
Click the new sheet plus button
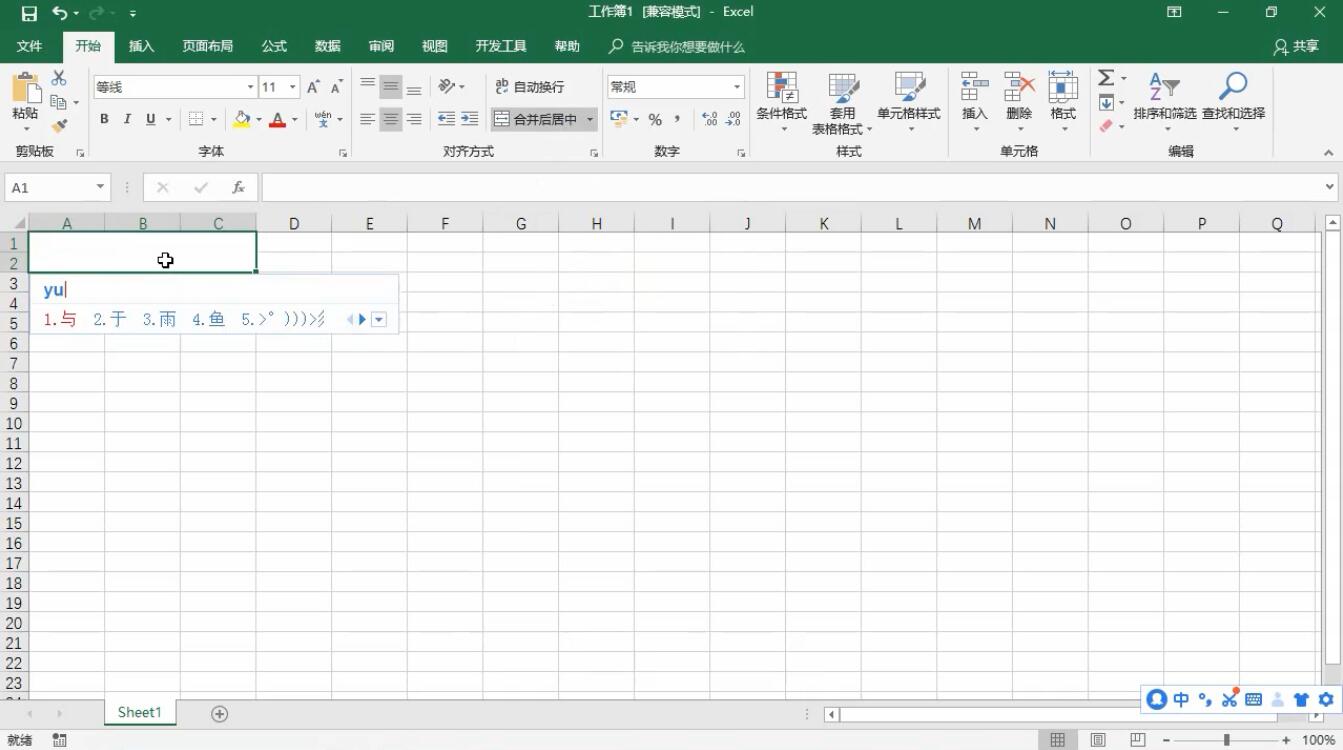coord(220,713)
